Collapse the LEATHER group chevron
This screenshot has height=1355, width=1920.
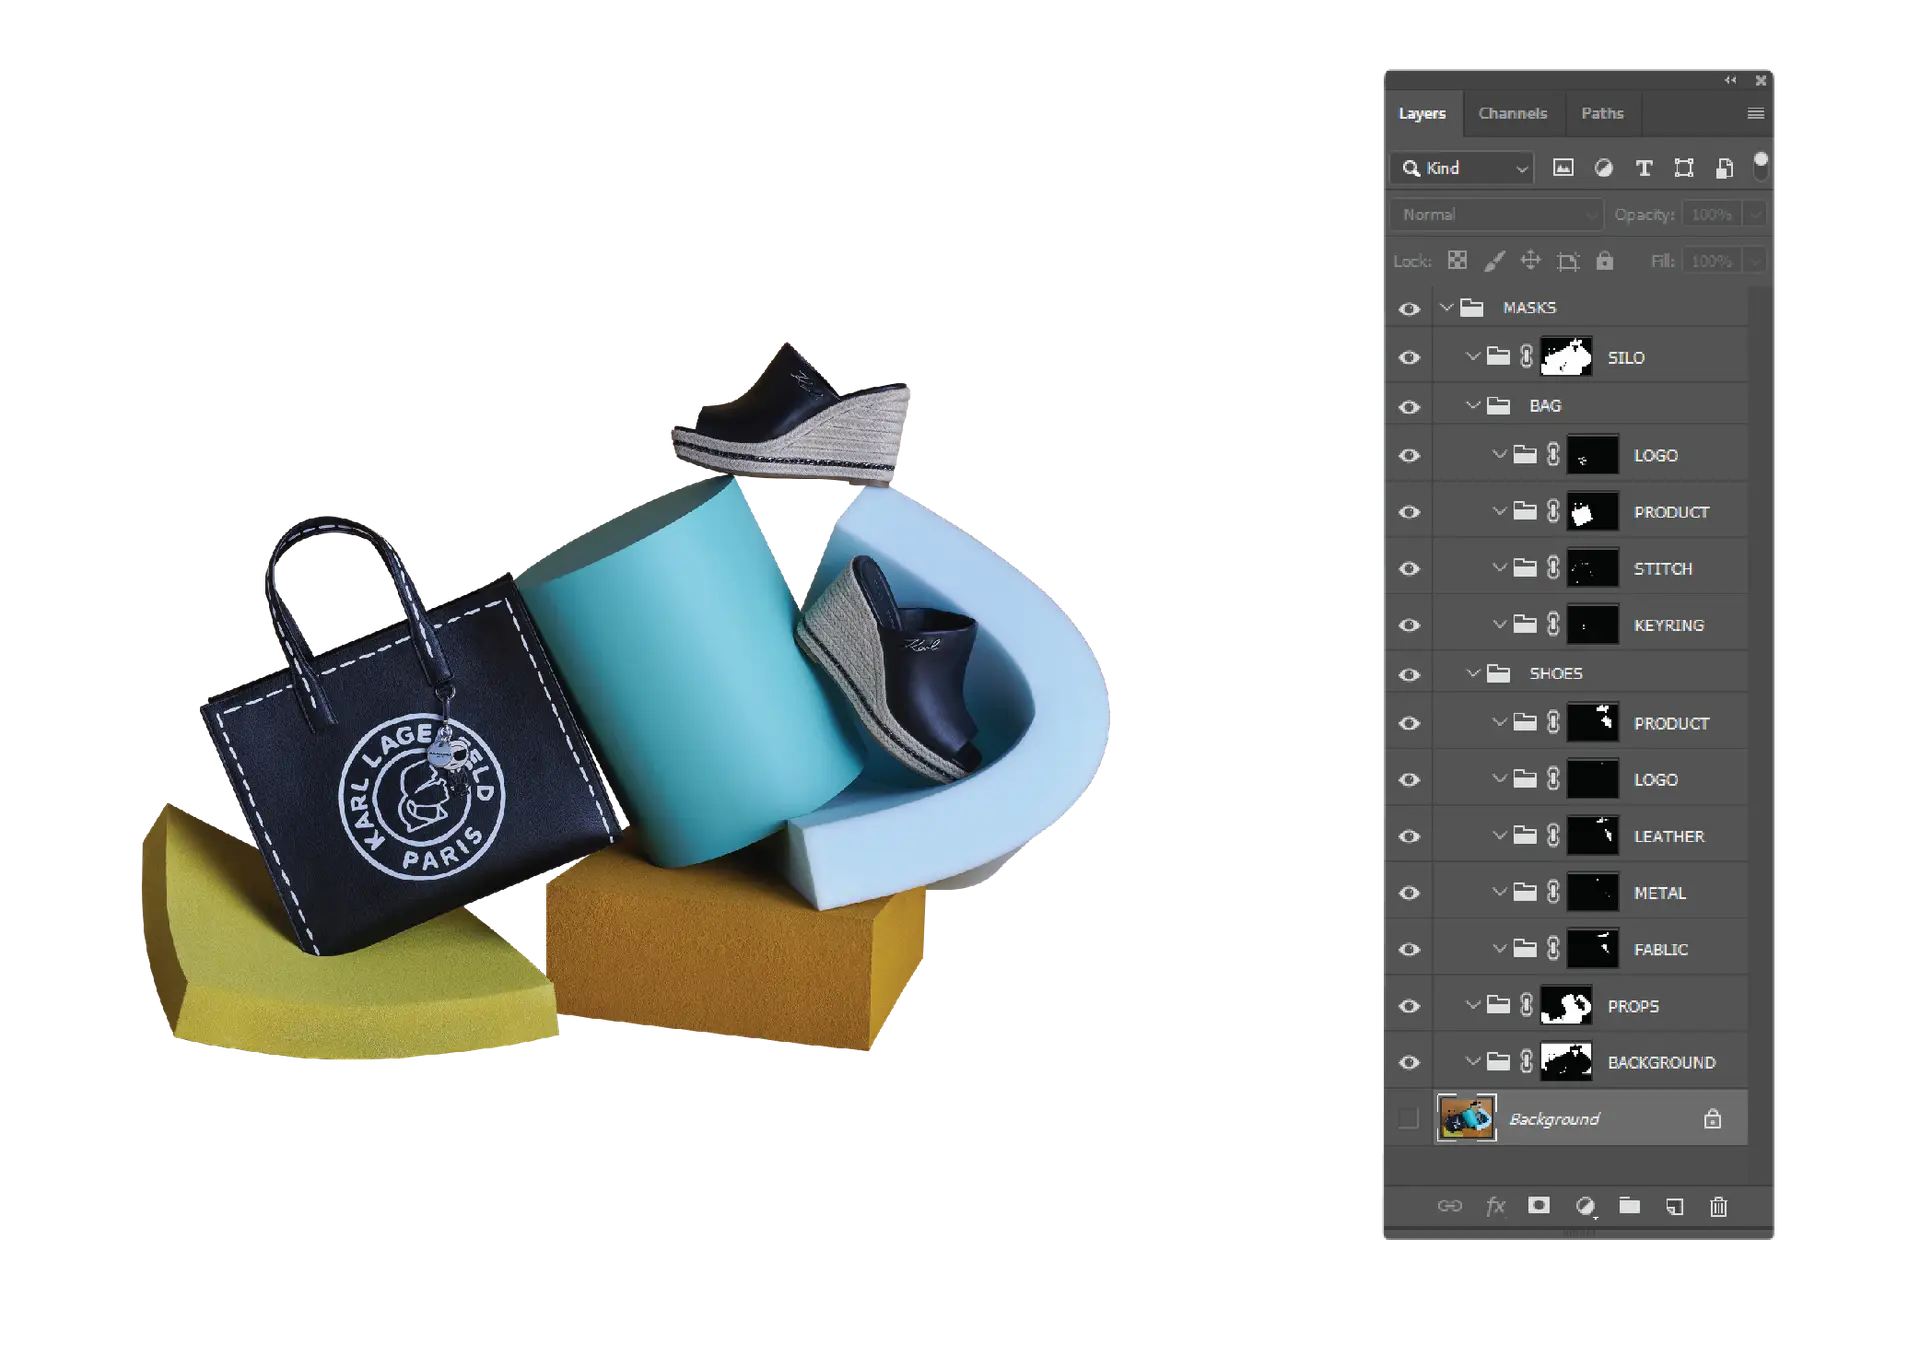pos(1498,834)
